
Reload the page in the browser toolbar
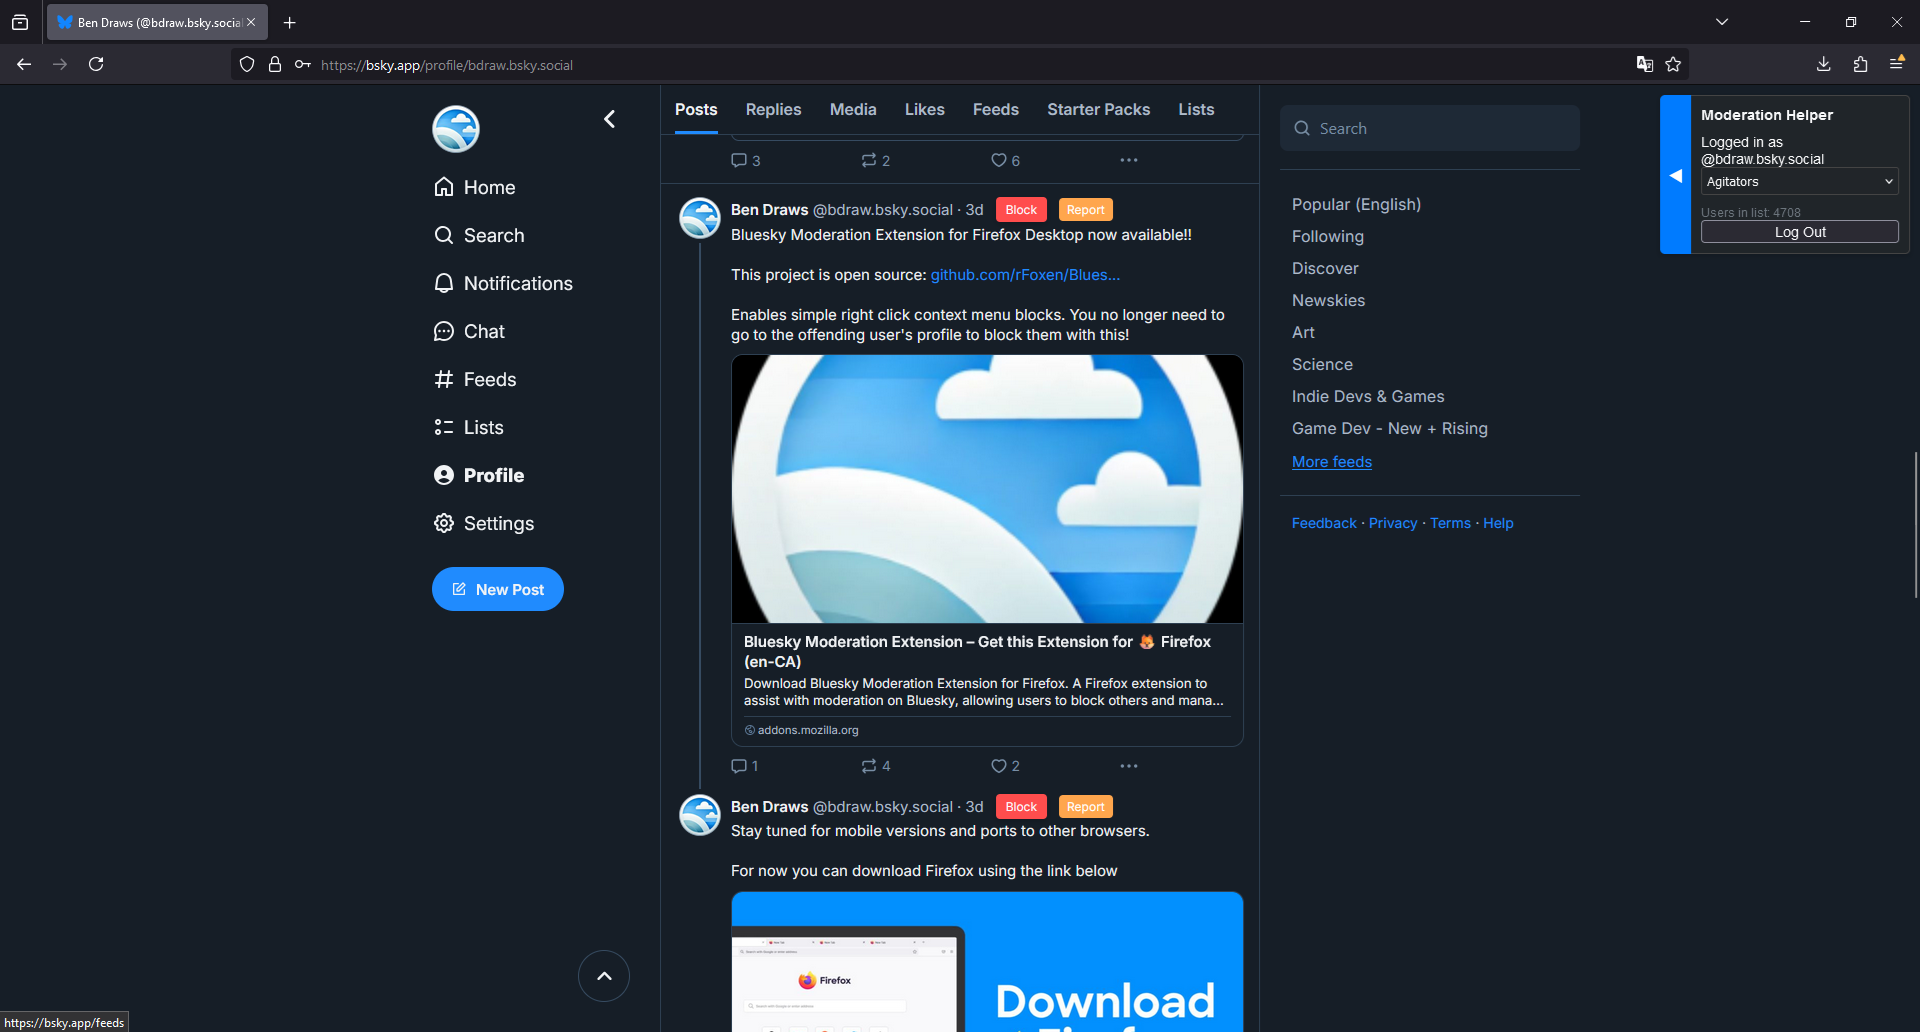tap(96, 64)
